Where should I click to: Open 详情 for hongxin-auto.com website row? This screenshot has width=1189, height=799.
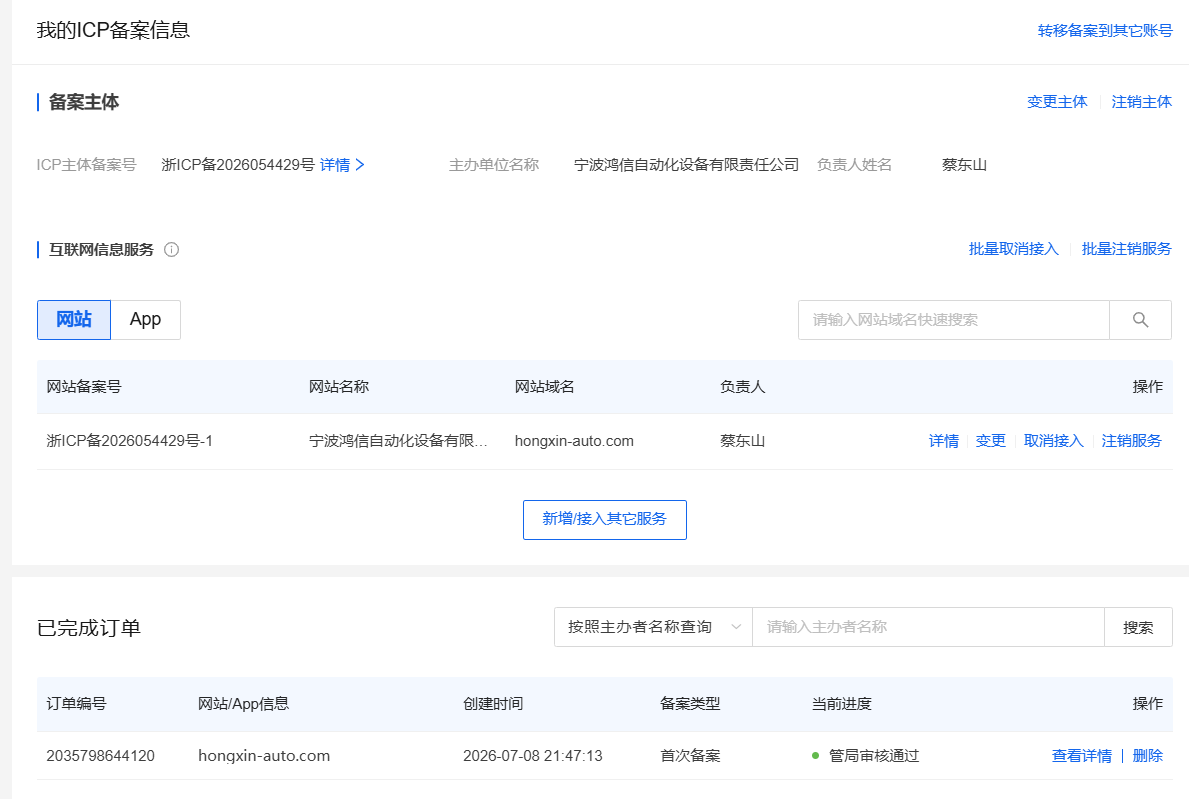coord(943,441)
